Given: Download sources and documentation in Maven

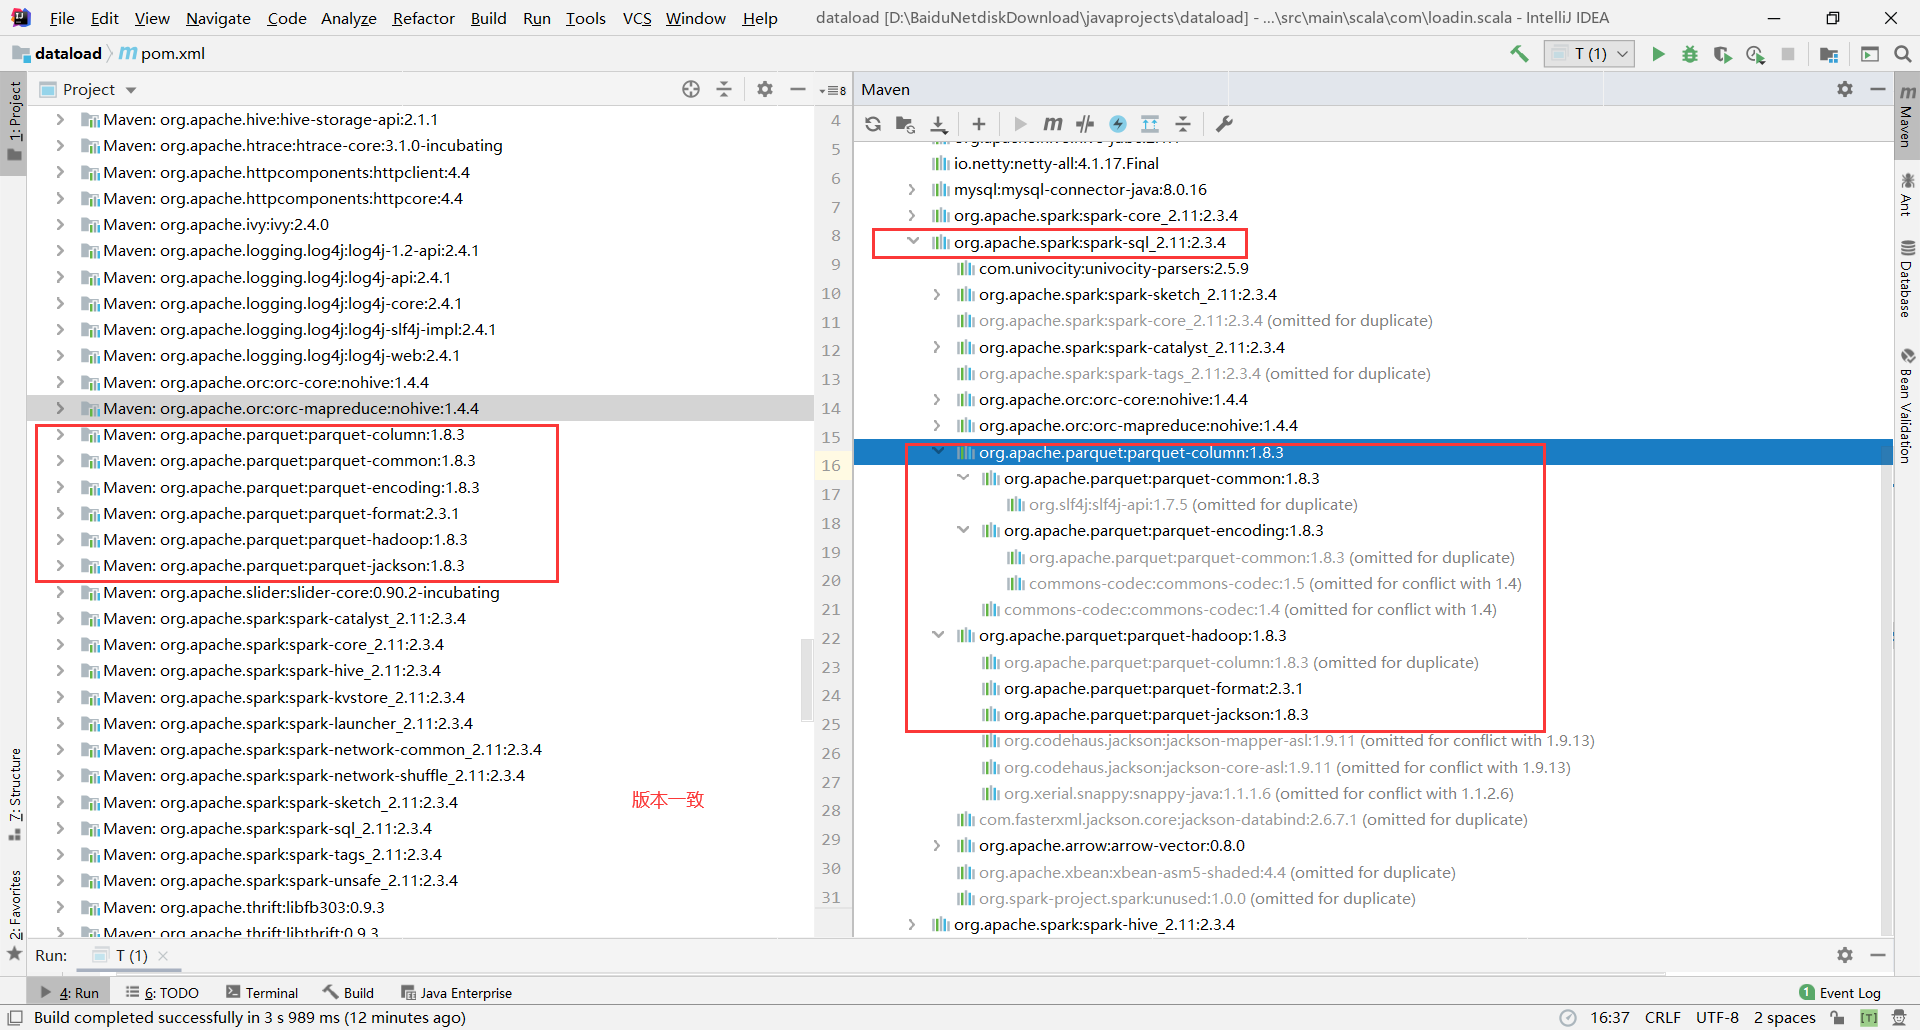Looking at the screenshot, I should point(938,124).
